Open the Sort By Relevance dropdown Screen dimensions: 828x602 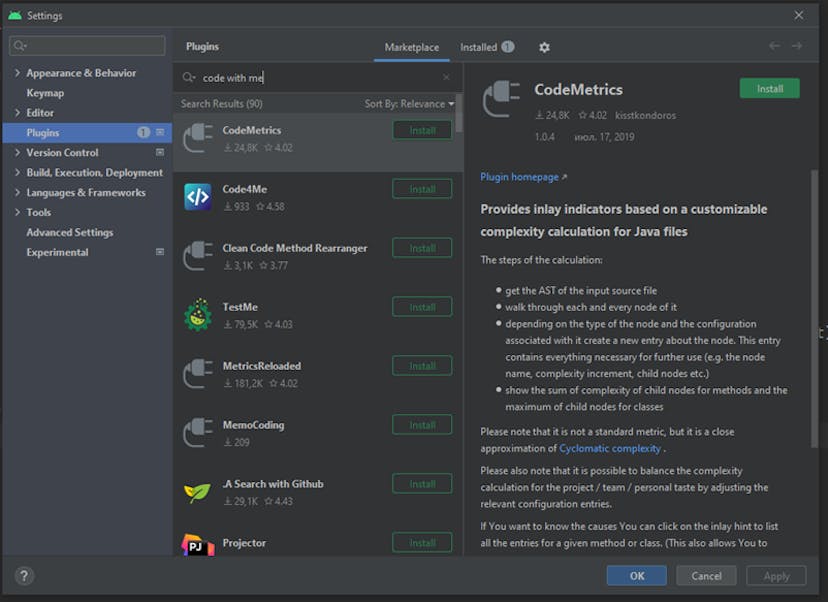pos(409,104)
